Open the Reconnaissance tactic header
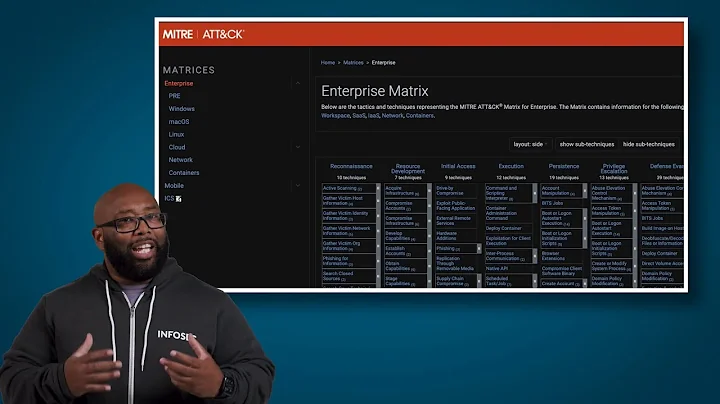Viewport: 720px width, 404px height. 351,166
